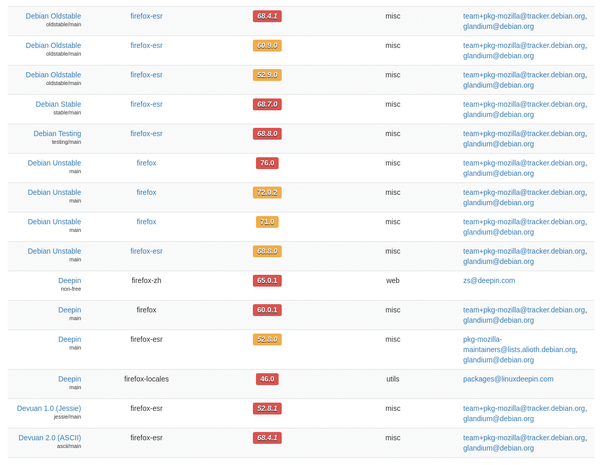This screenshot has height=465, width=600.
Task: Open Debian Unstable link in the 72.0.2 row
Action: pos(54,192)
